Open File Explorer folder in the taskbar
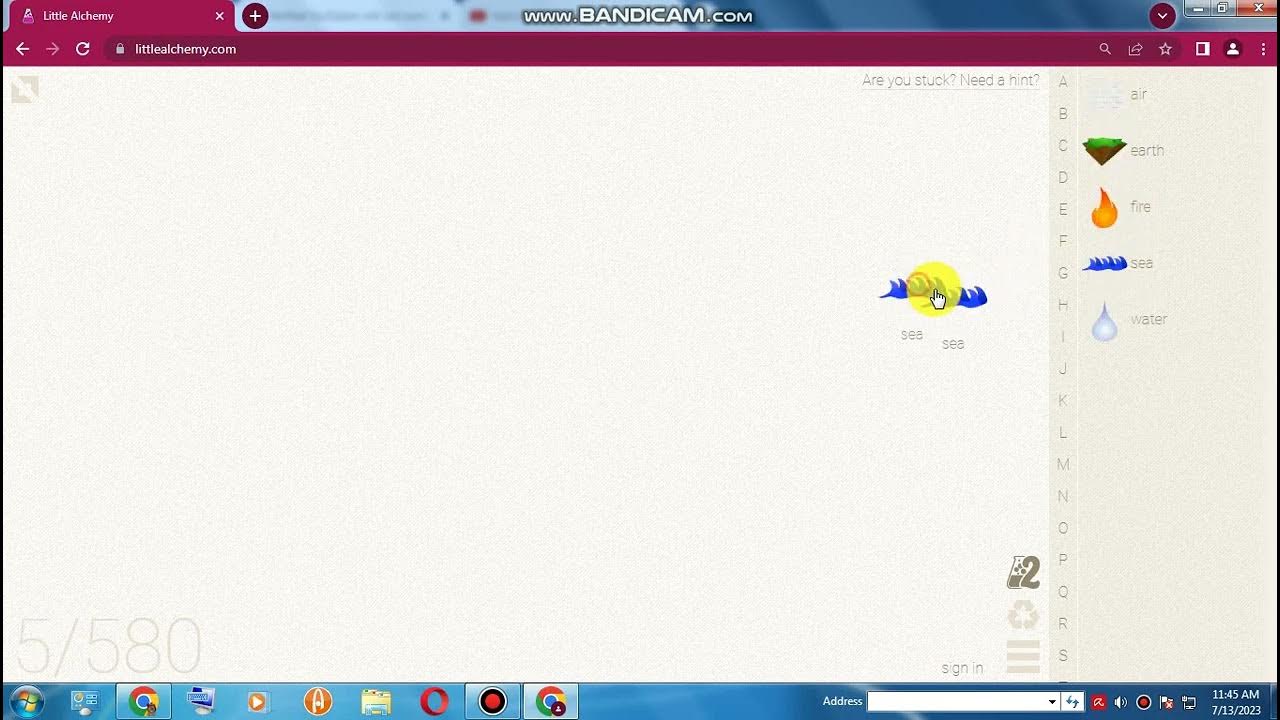 [376, 701]
